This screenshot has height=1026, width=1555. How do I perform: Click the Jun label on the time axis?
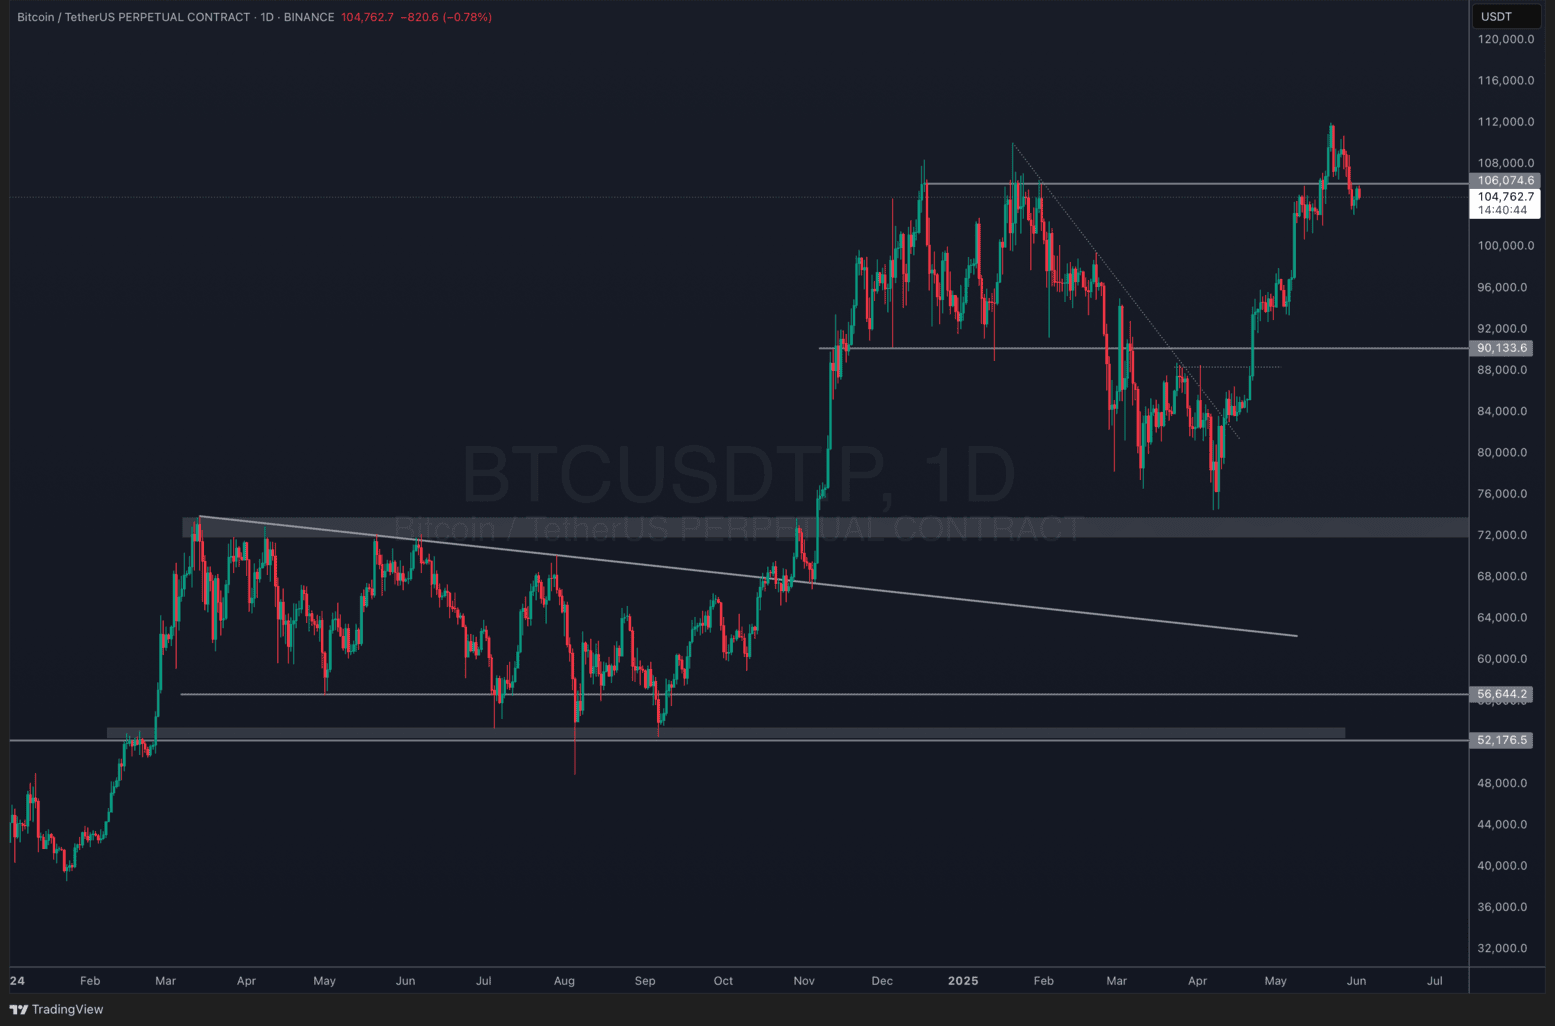point(1356,981)
